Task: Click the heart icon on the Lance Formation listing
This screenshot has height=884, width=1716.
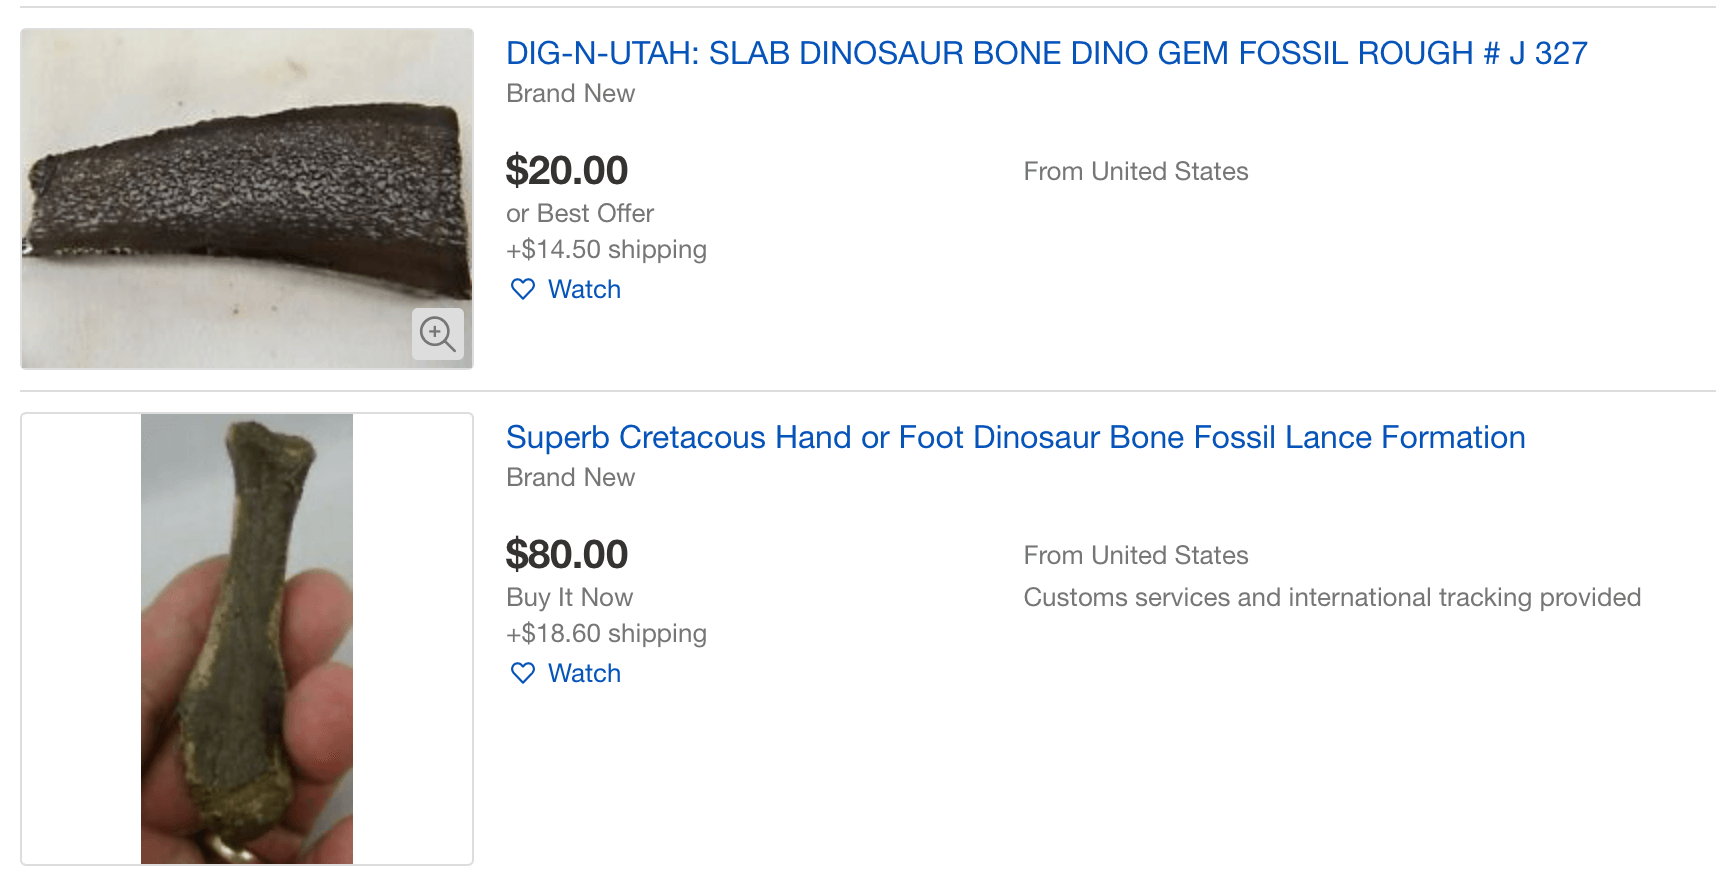Action: tap(523, 673)
